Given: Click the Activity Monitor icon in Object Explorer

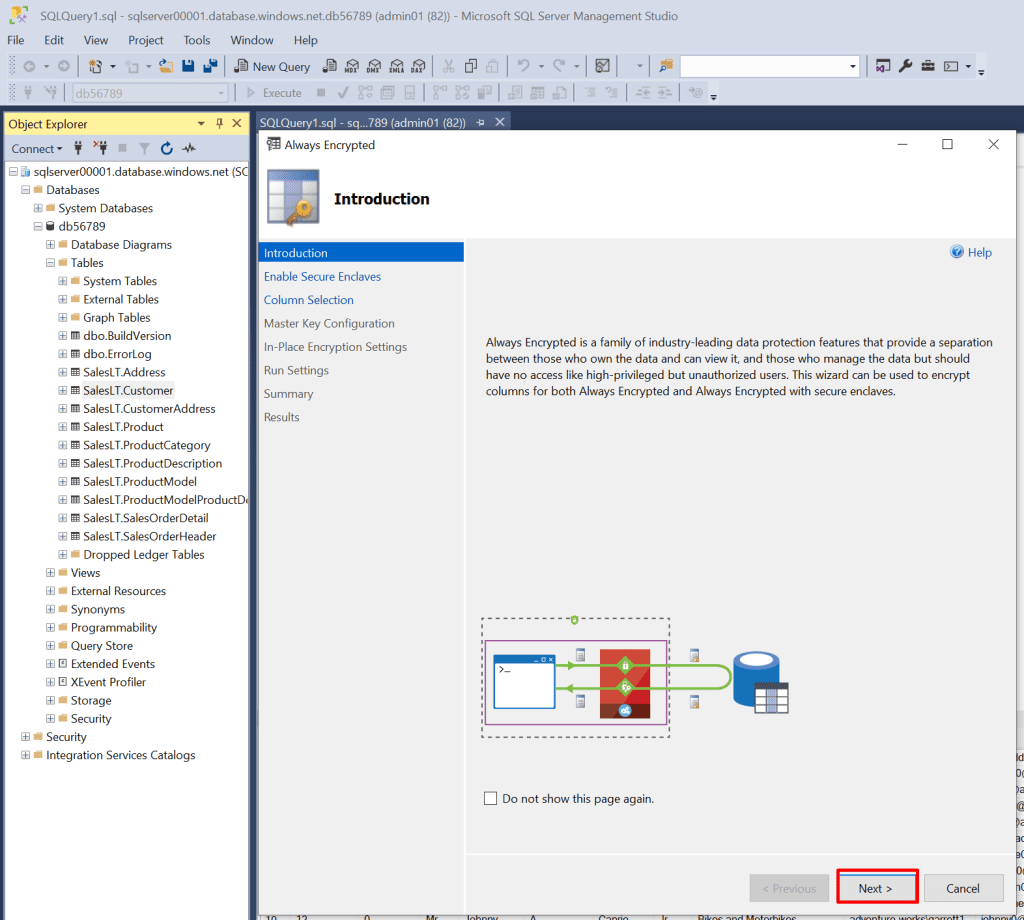Looking at the screenshot, I should (x=189, y=148).
